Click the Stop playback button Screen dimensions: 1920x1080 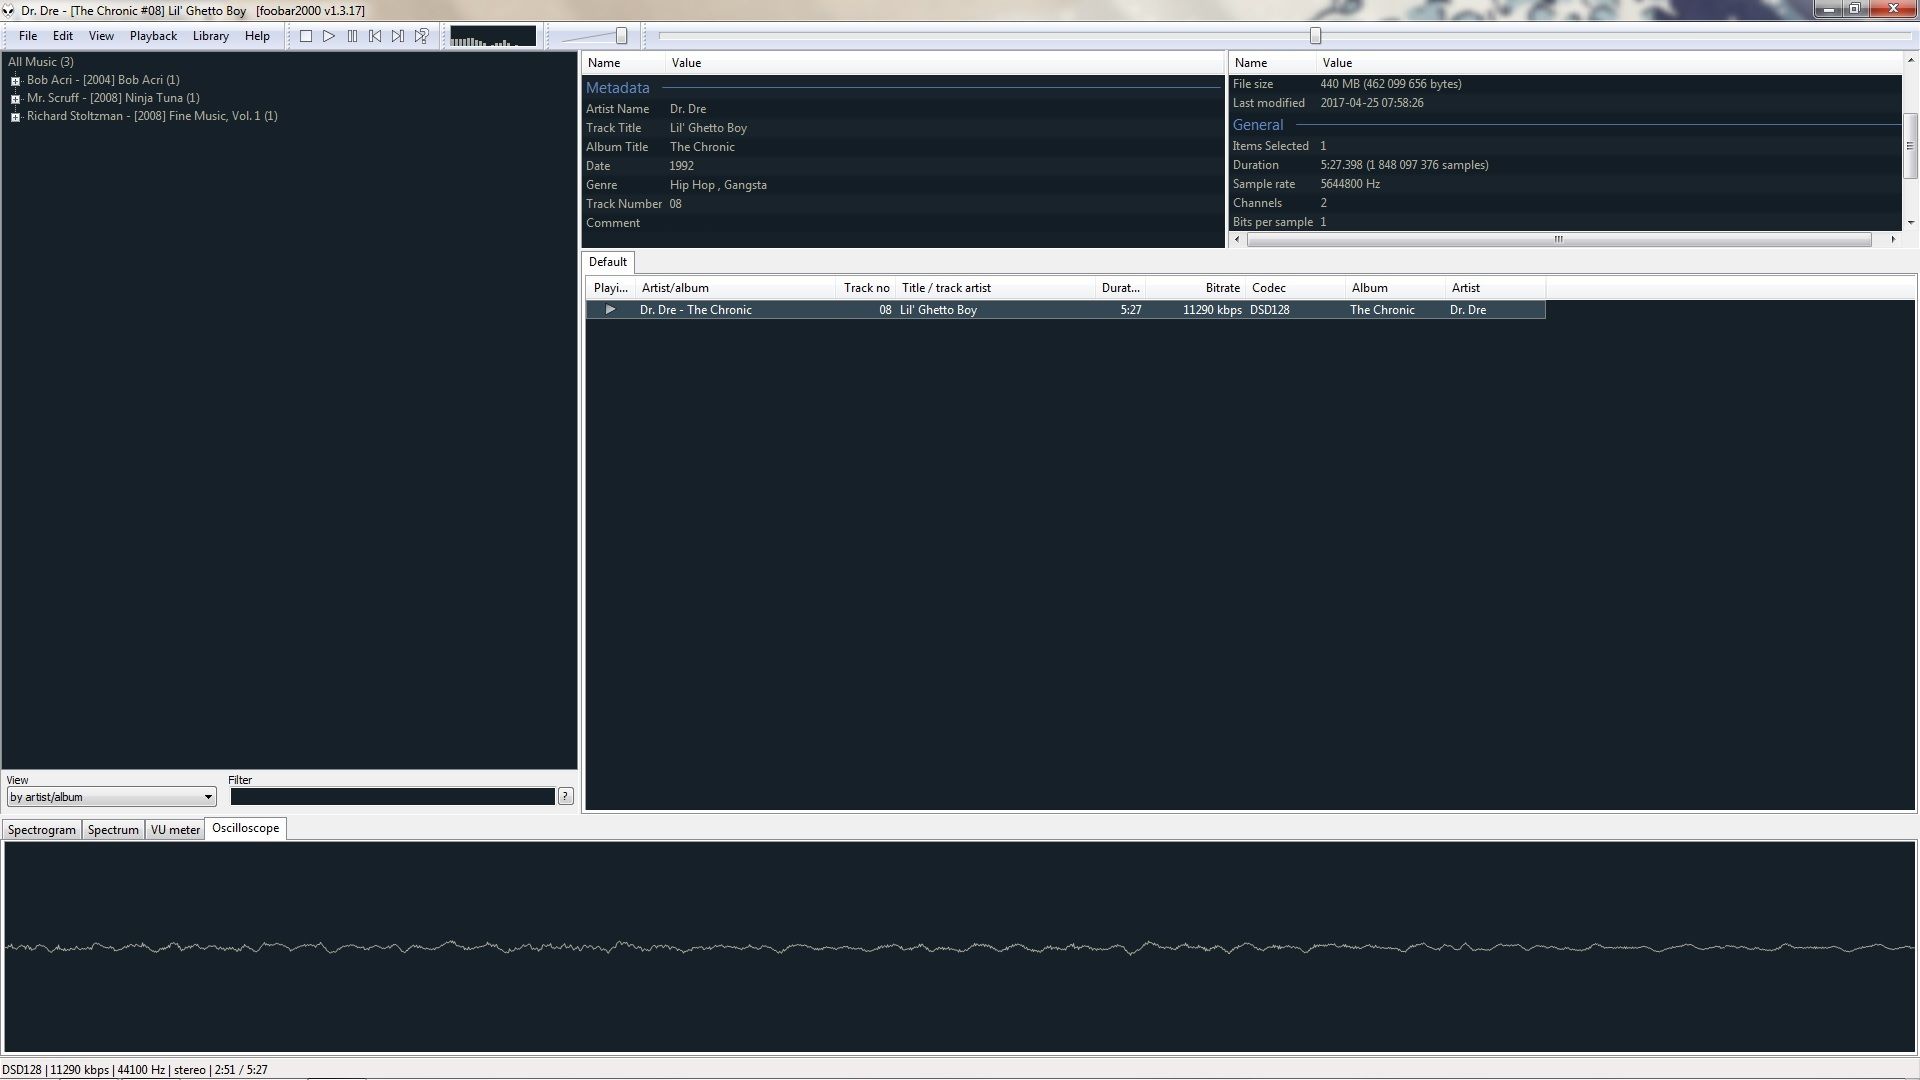(306, 36)
